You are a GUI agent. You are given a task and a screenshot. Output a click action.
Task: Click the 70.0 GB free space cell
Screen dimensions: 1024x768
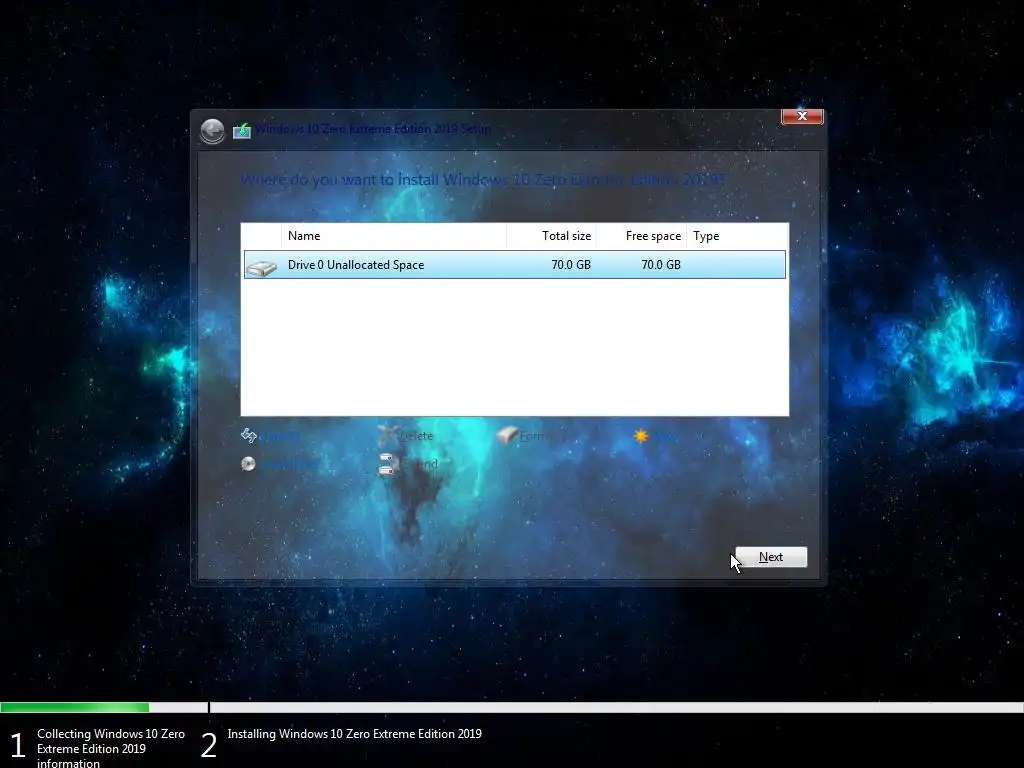(x=661, y=264)
